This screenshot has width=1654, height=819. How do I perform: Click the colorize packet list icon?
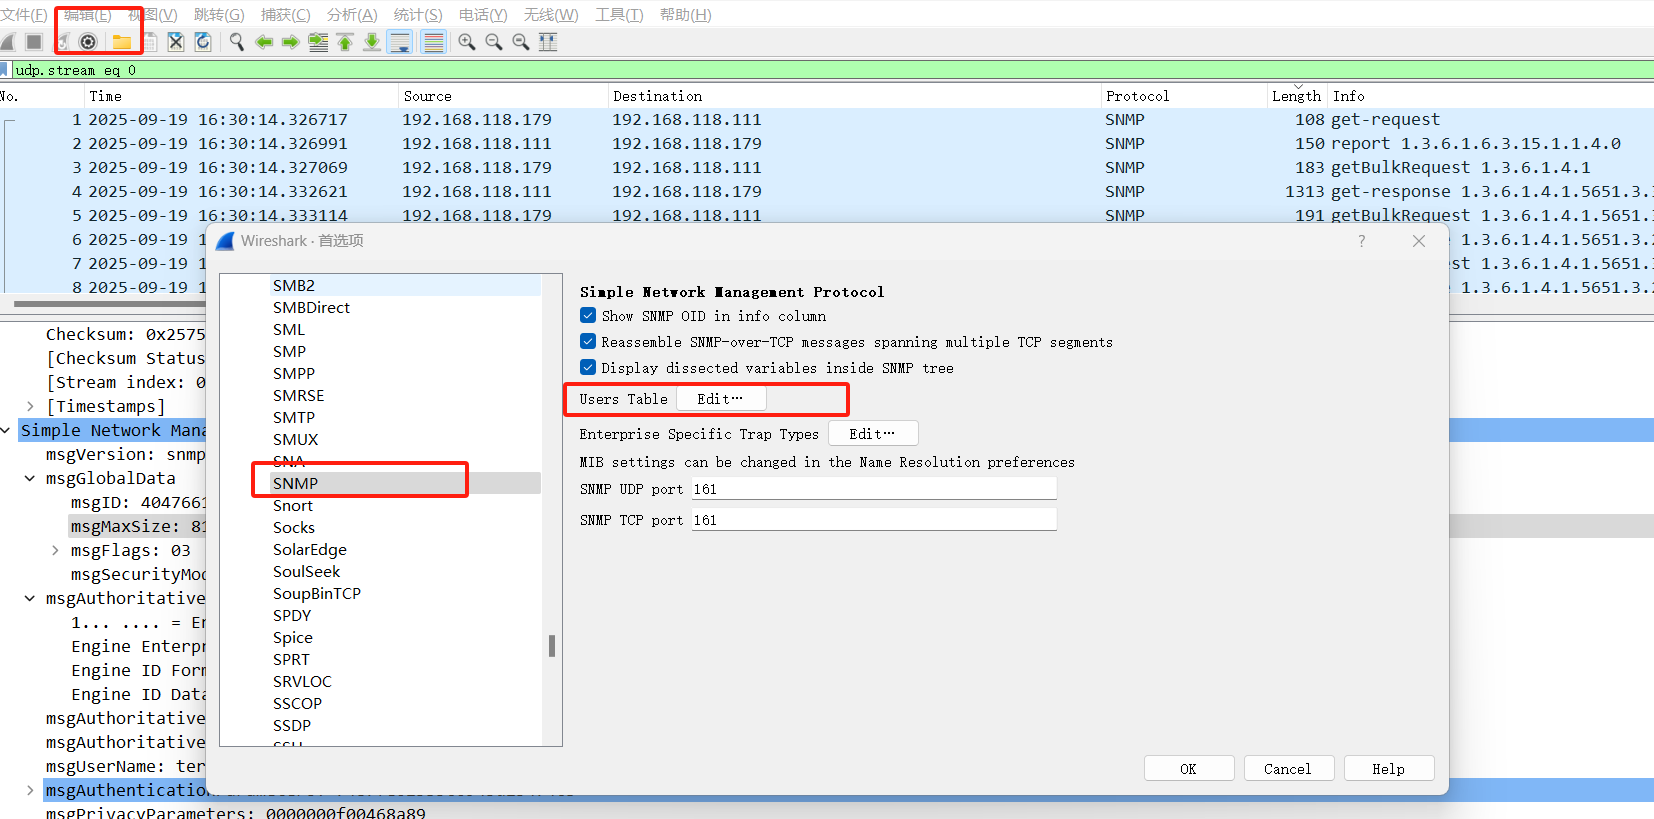coord(433,42)
